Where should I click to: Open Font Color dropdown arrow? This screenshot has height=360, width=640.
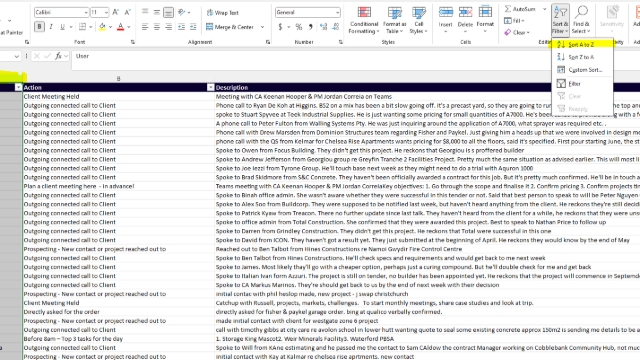tap(129, 27)
